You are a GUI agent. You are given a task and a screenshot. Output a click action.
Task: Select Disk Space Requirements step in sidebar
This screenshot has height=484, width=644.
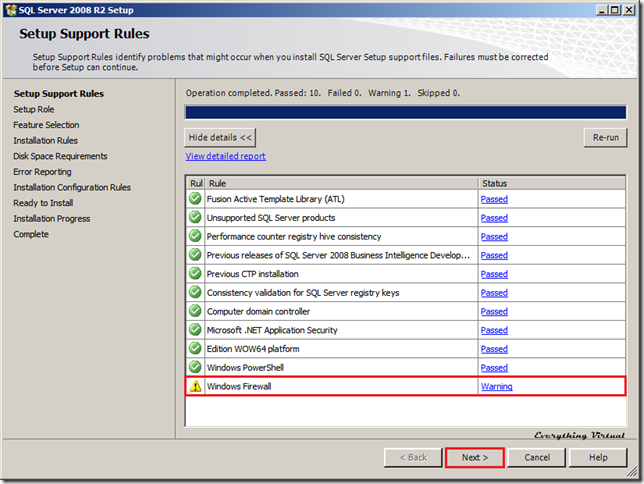pyautogui.click(x=60, y=156)
